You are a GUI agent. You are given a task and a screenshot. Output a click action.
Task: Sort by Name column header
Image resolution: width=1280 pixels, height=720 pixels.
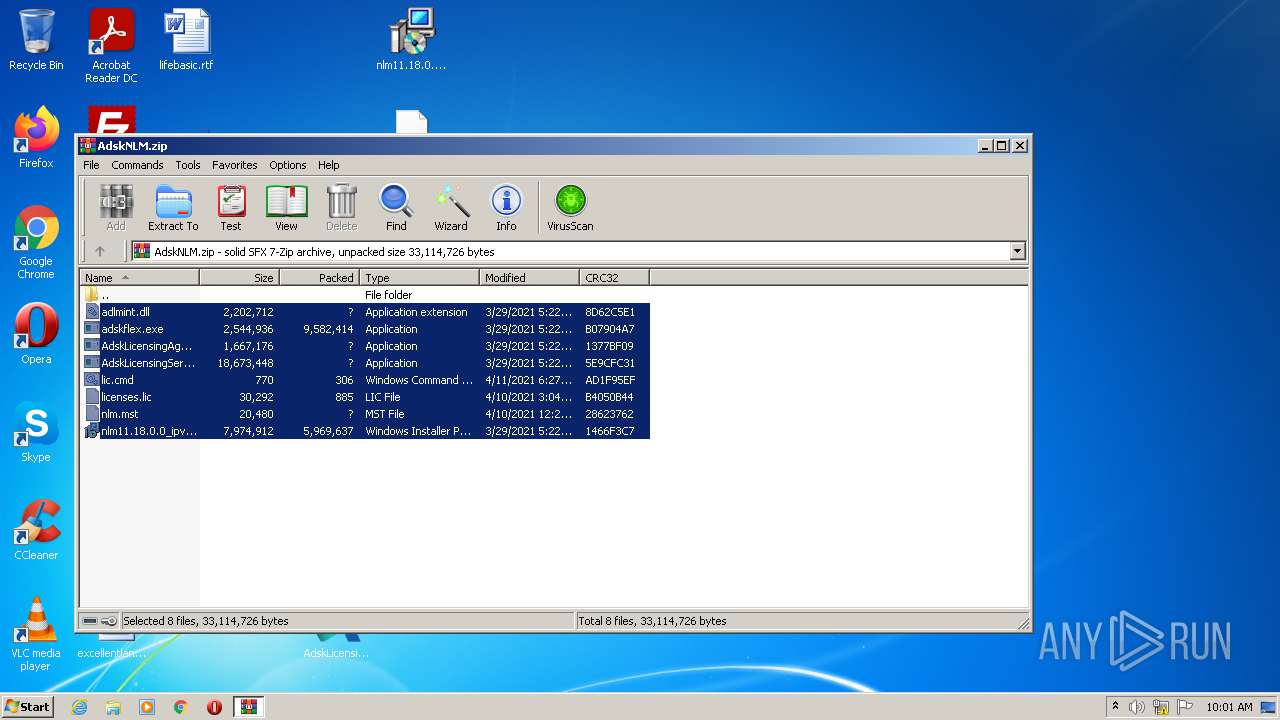point(140,277)
